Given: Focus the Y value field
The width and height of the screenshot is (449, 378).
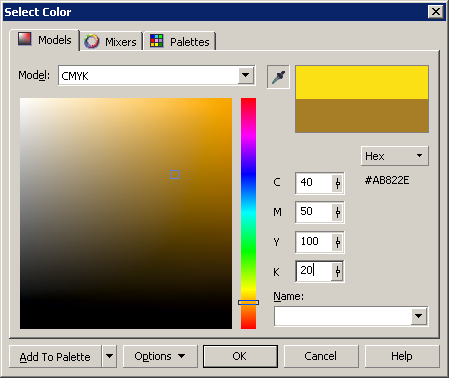Looking at the screenshot, I should [x=314, y=242].
